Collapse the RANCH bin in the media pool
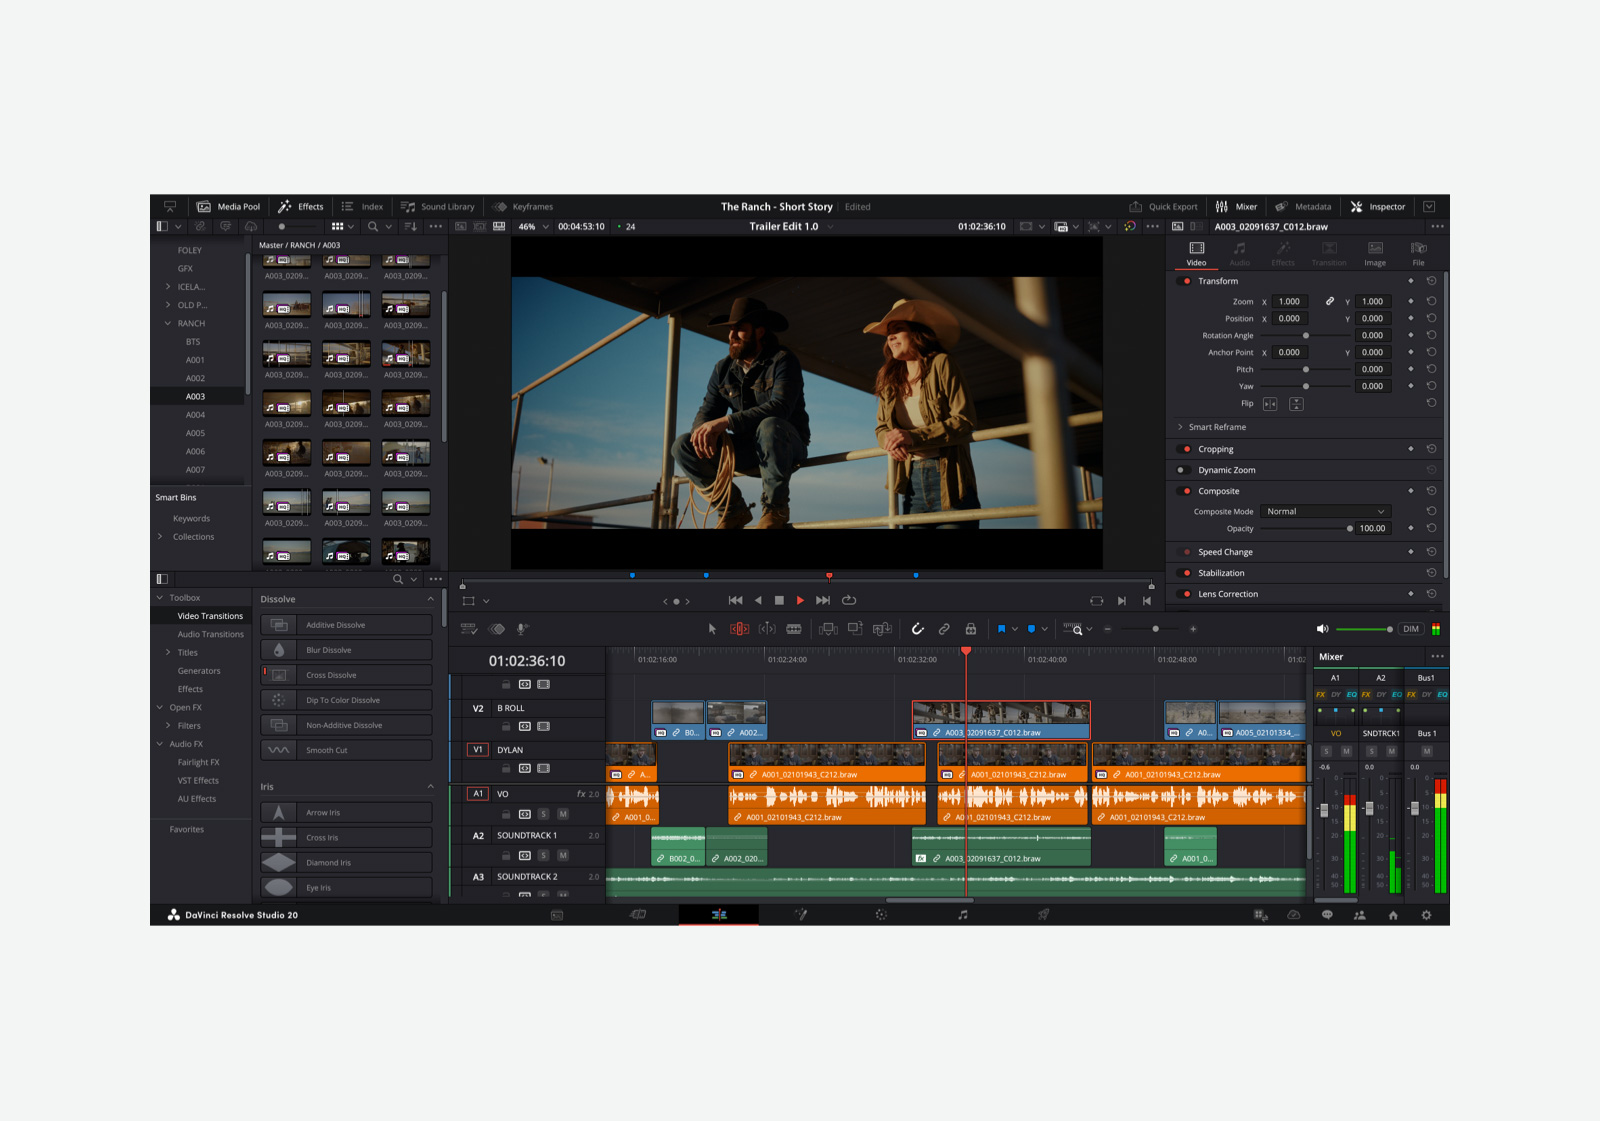Viewport: 1600px width, 1121px height. point(167,323)
